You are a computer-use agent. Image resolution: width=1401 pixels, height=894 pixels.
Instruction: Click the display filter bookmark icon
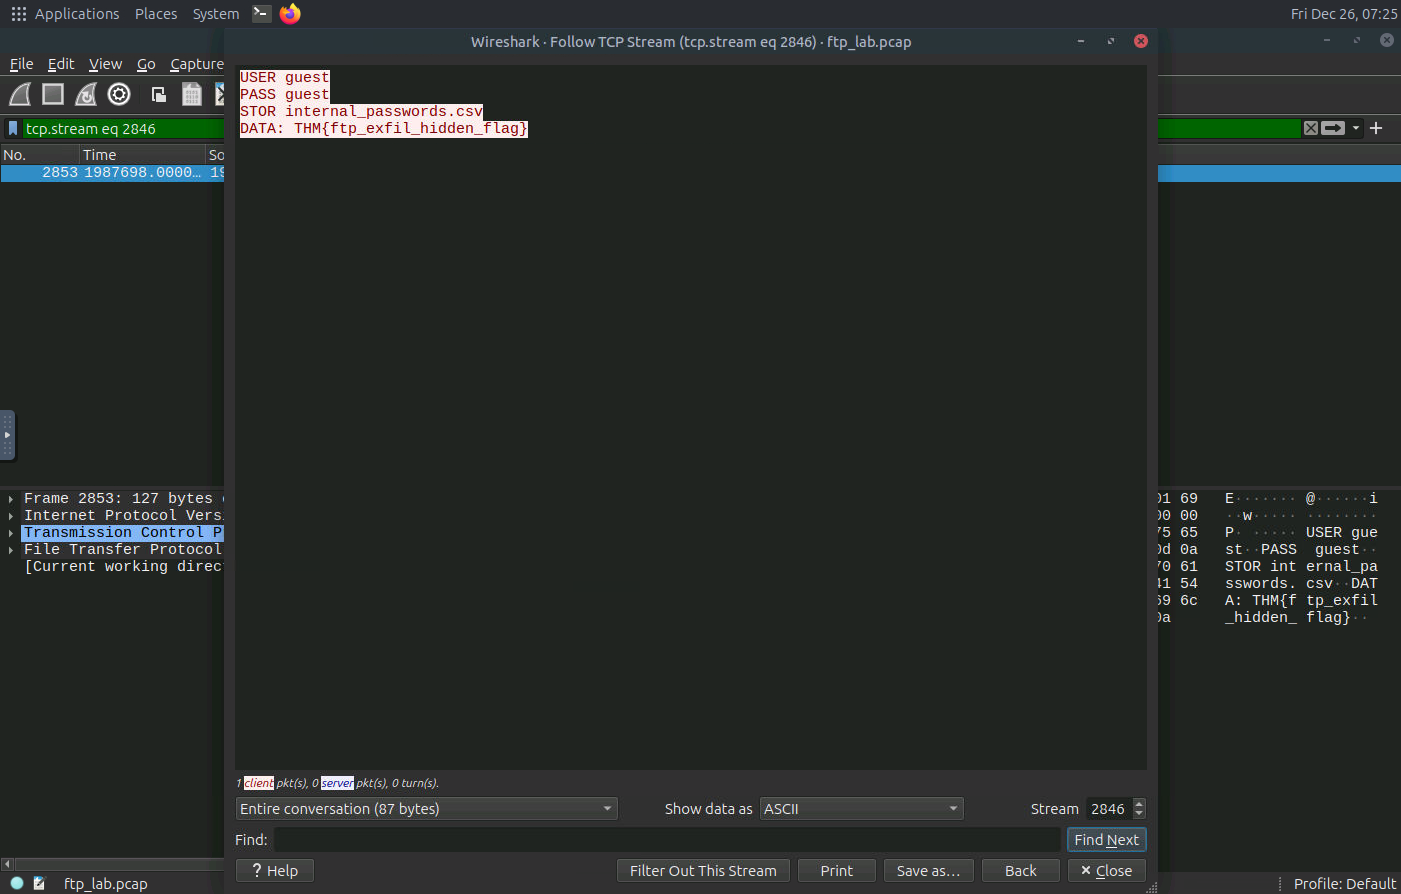point(13,128)
